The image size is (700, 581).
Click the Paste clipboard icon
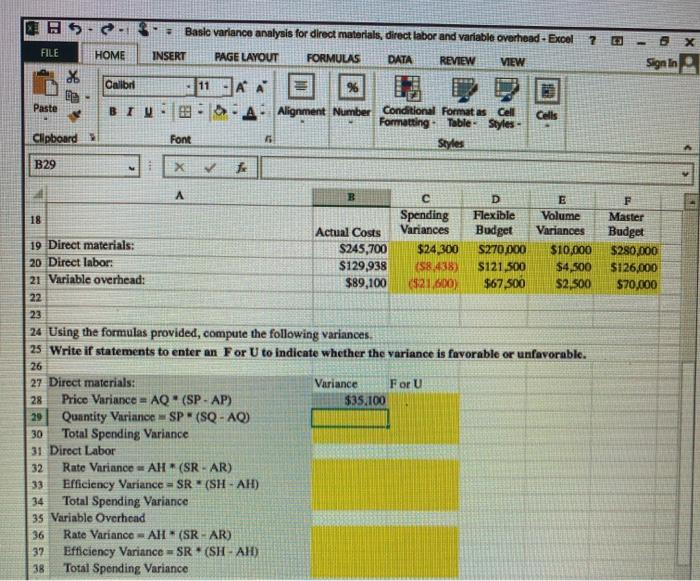point(45,84)
